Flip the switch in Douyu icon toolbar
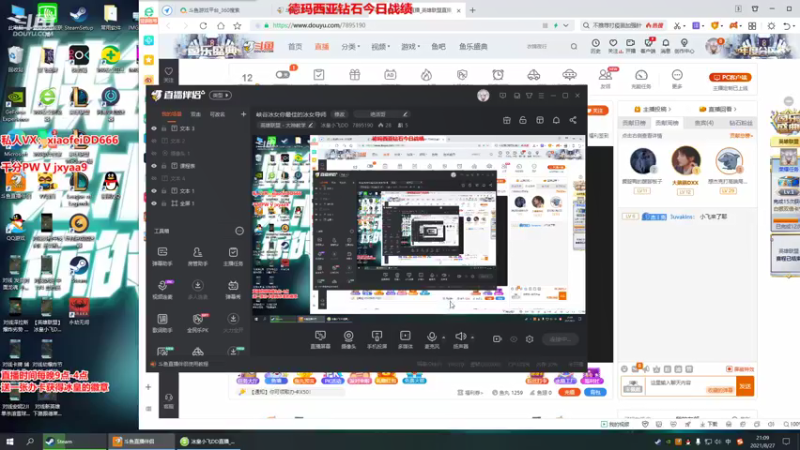This screenshot has height=450, width=800. point(282,75)
